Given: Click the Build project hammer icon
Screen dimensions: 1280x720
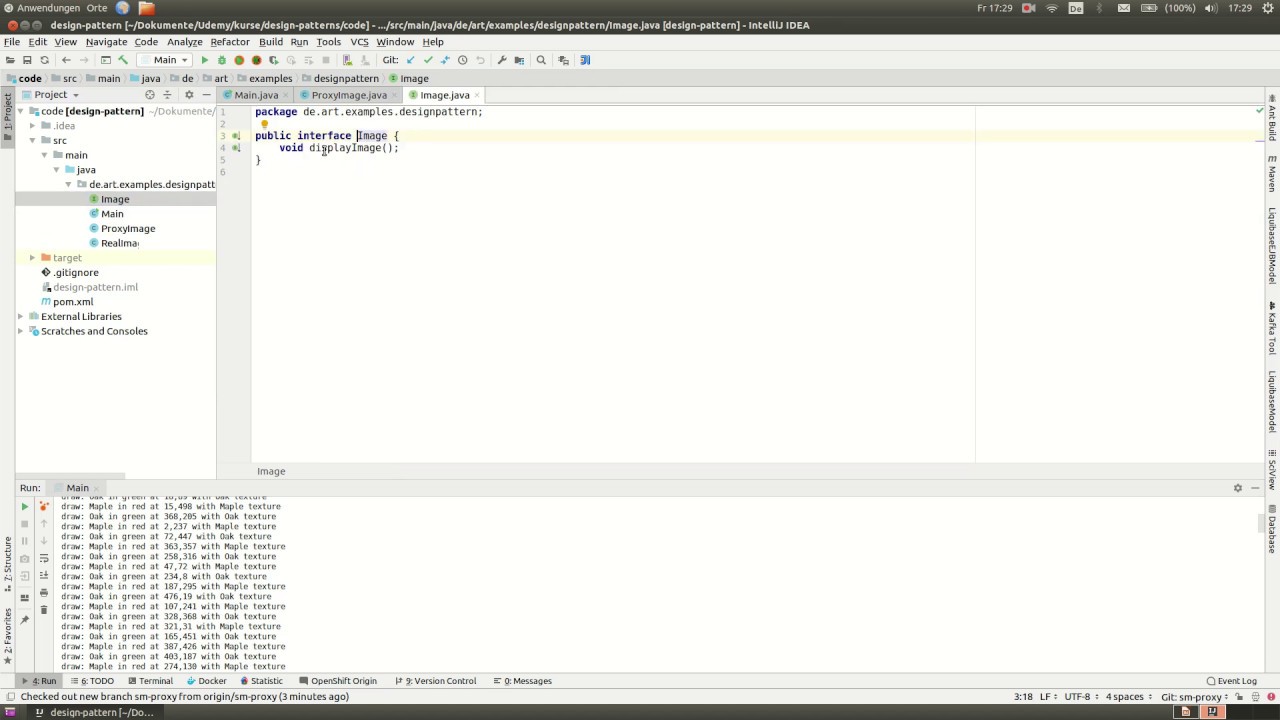Looking at the screenshot, I should pyautogui.click(x=123, y=60).
